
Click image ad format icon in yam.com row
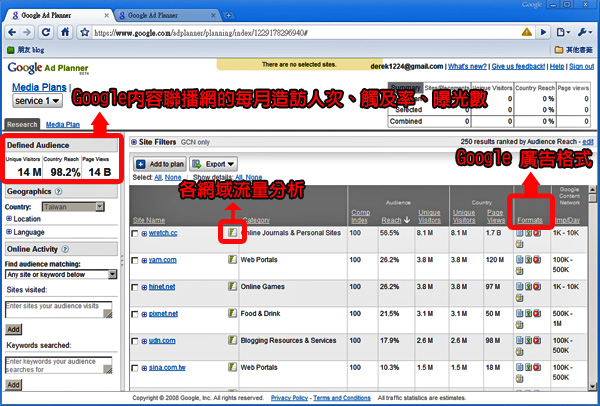(x=528, y=259)
